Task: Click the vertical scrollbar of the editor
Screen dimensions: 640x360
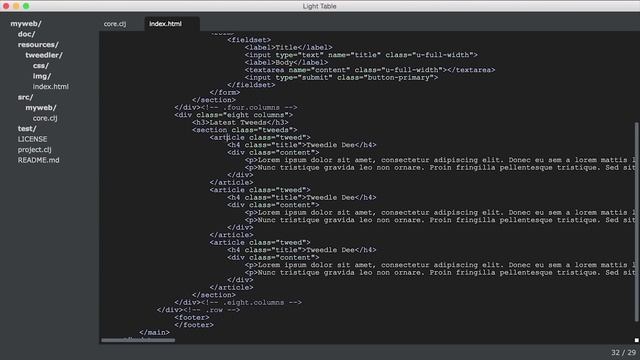Action: tap(636, 222)
